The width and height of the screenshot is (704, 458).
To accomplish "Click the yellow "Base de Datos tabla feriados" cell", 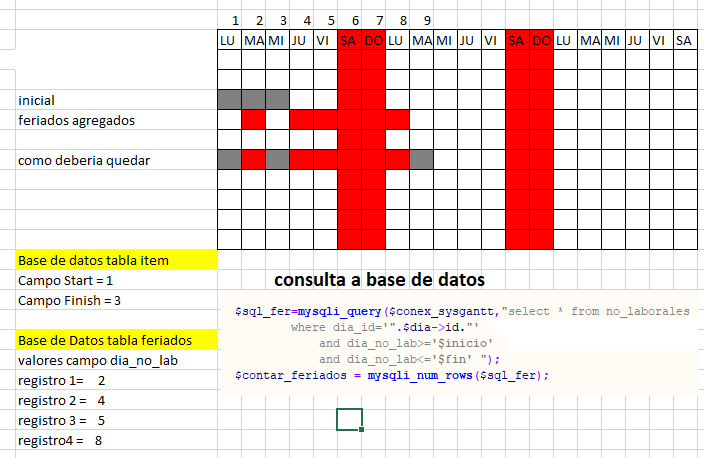I will point(116,340).
